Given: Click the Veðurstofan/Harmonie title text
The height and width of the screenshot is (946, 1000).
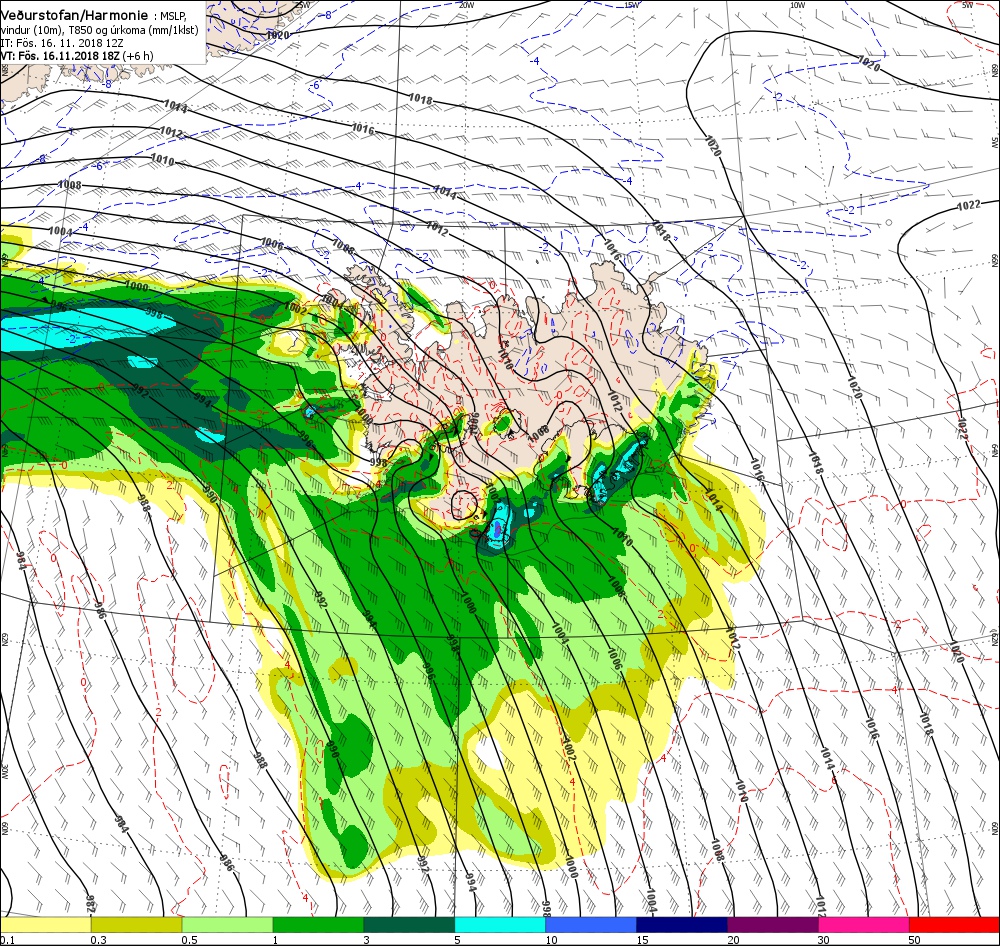Looking at the screenshot, I should pos(75,15).
